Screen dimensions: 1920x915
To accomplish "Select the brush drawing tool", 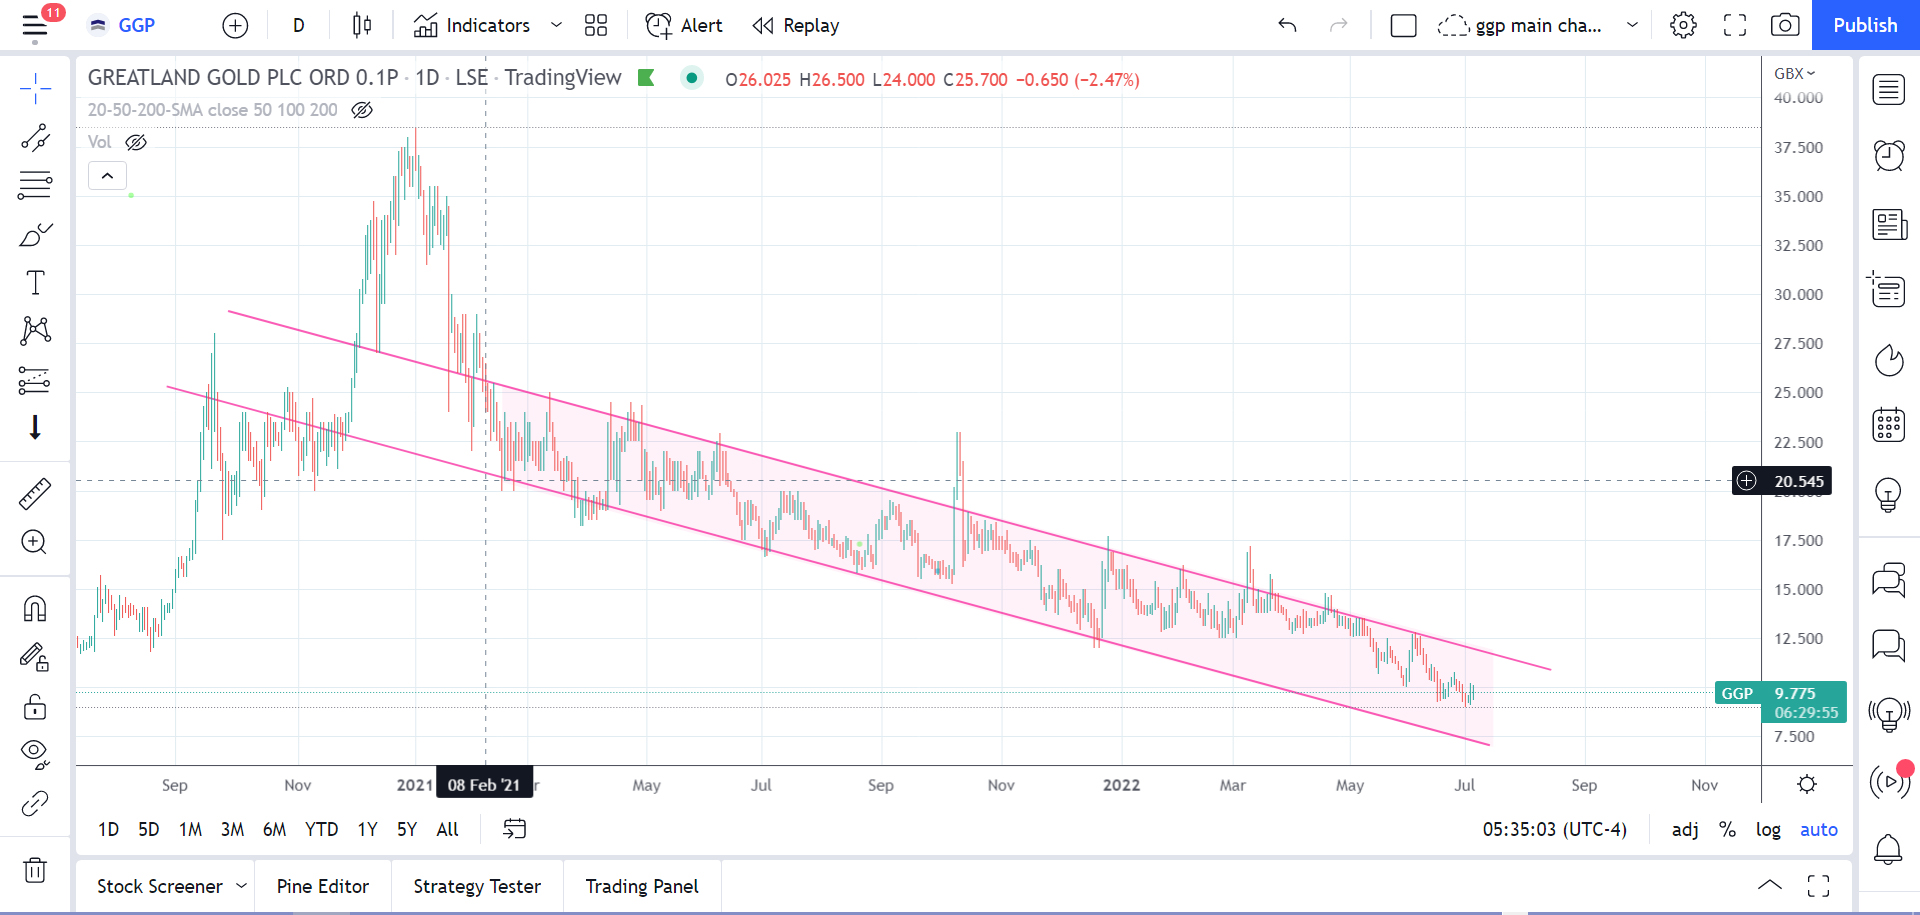I will pyautogui.click(x=35, y=234).
